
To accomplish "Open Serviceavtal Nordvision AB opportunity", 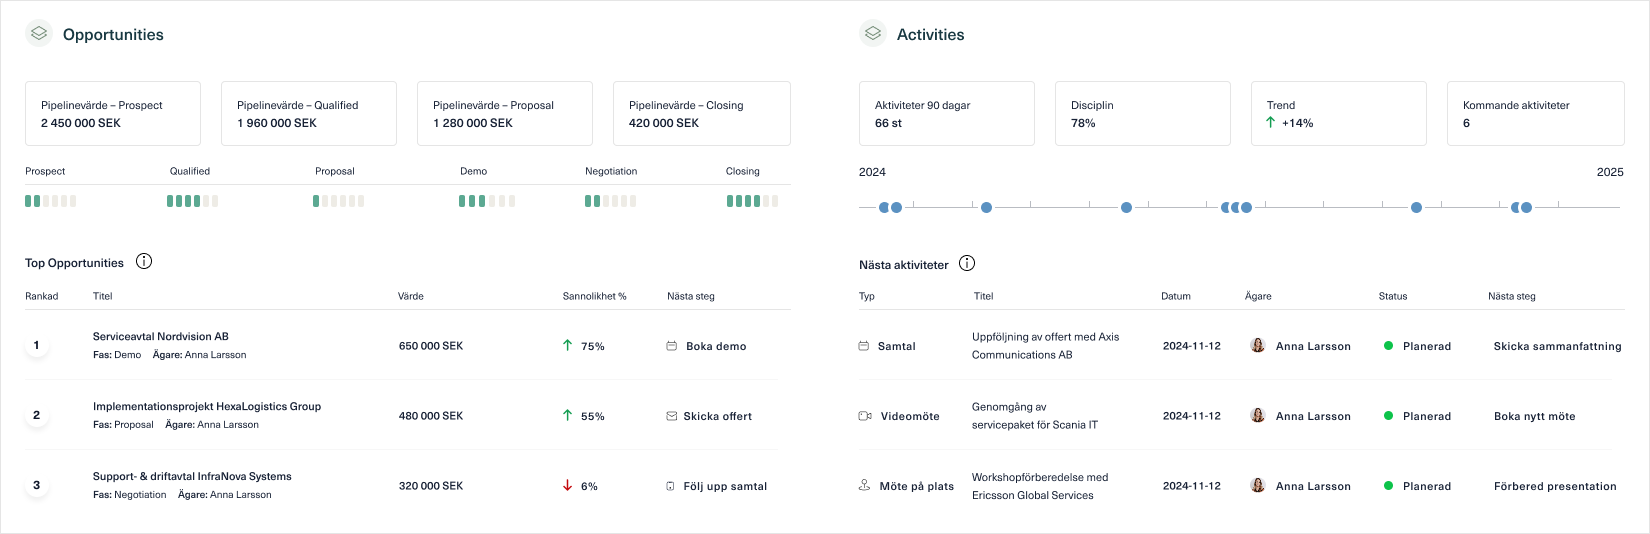I will pos(161,337).
